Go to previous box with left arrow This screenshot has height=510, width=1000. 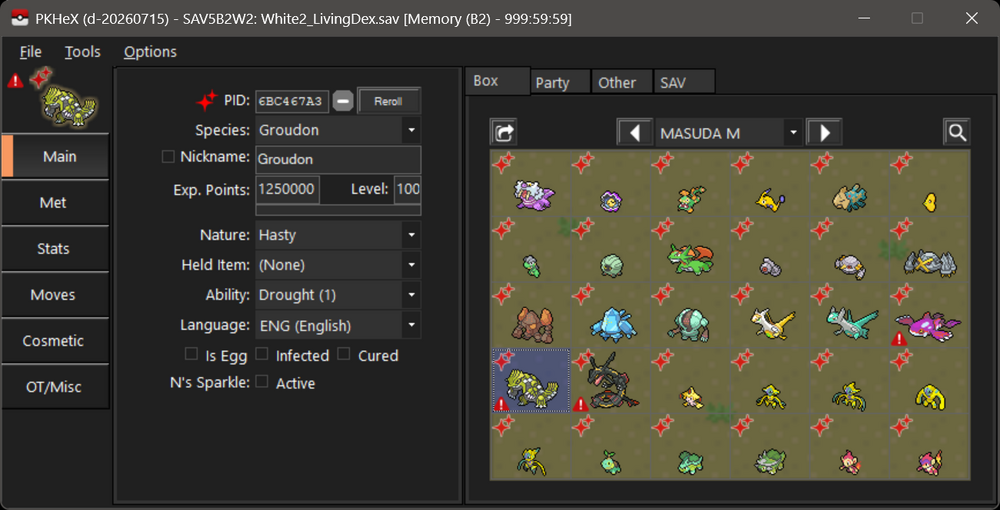(635, 133)
